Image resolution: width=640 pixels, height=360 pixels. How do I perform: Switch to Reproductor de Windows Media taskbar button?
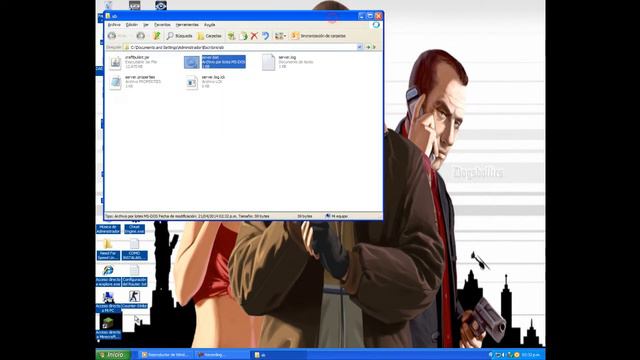(x=165, y=355)
